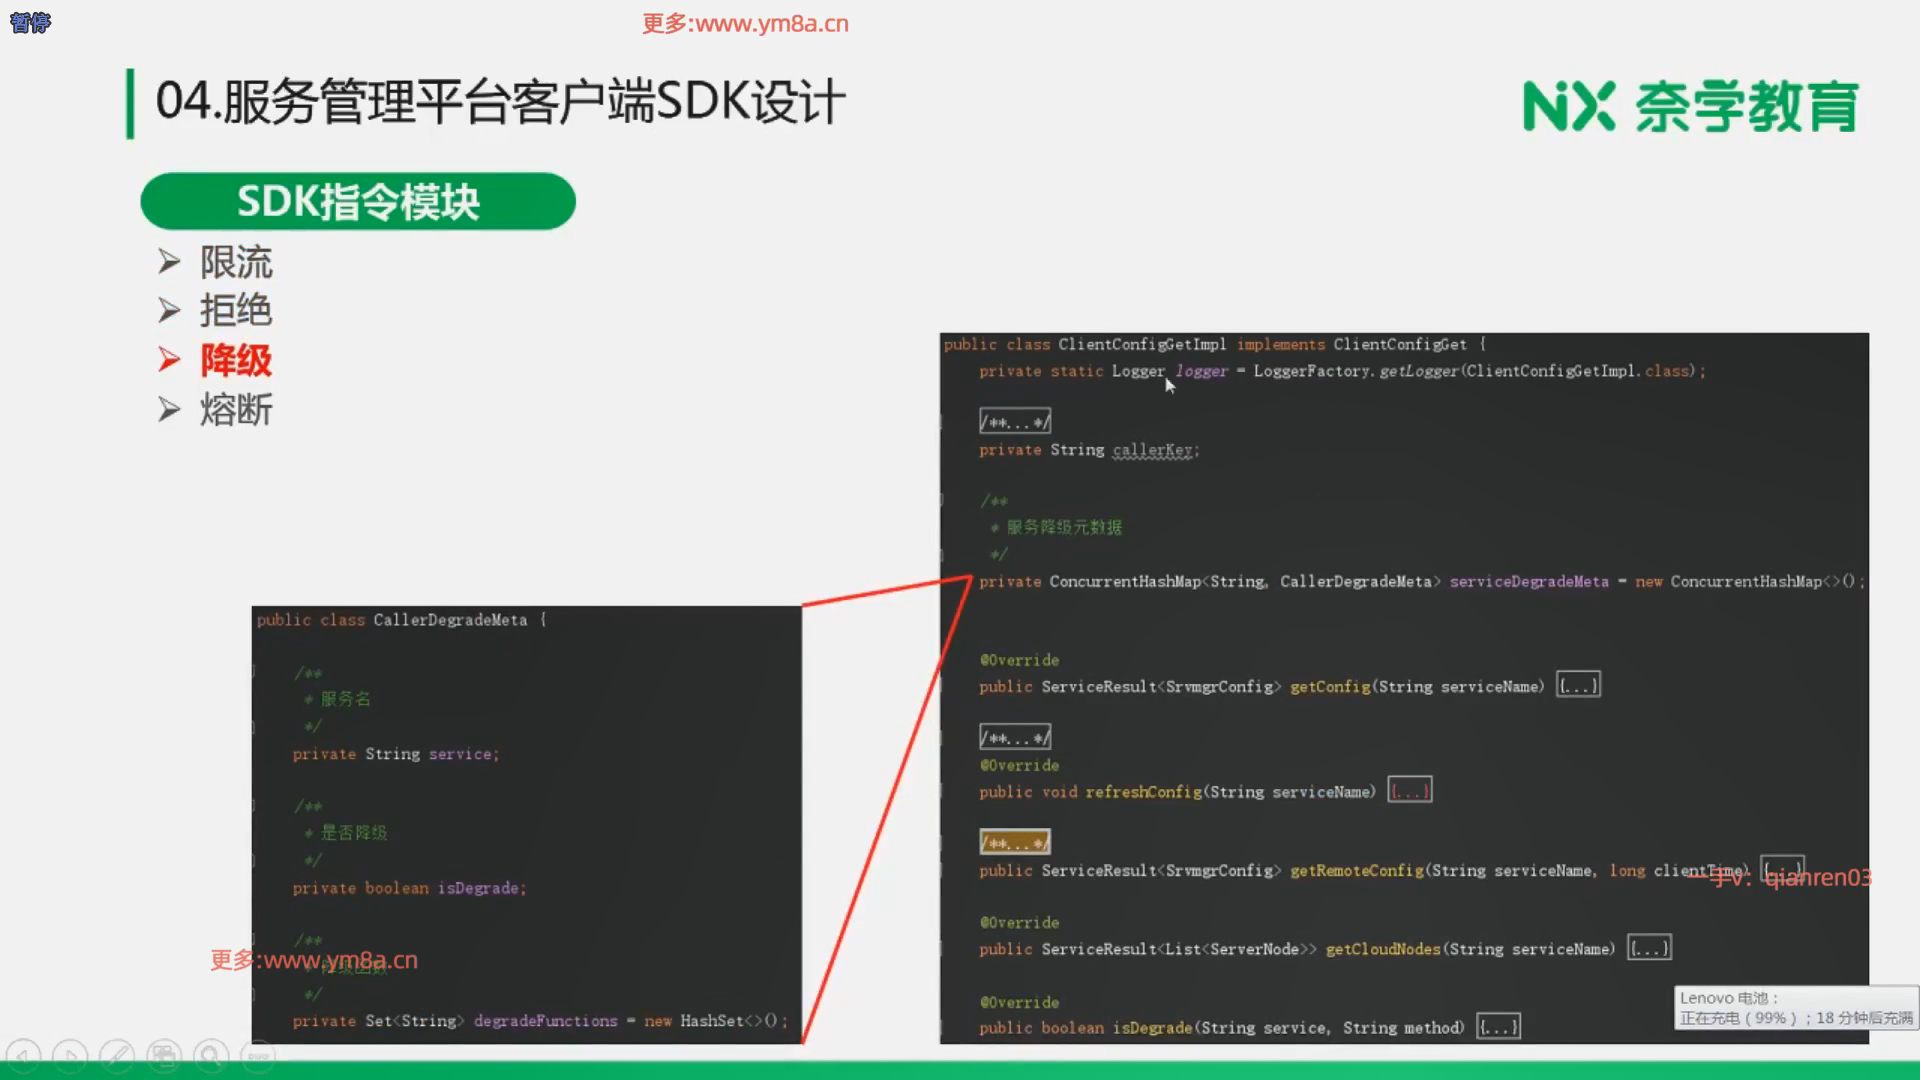Click the 暂停 pause indicator
This screenshot has height=1080, width=1920.
(x=30, y=22)
